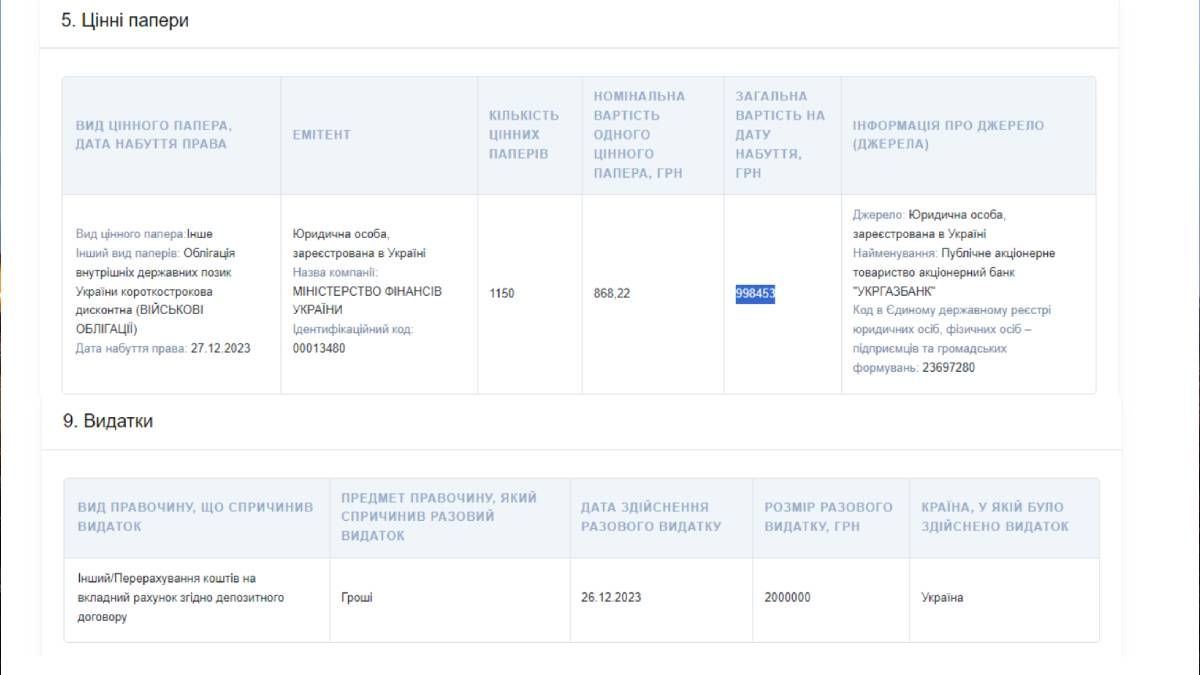The height and width of the screenshot is (675, 1200).
Task: Click the expense amount 2000000
Action: click(787, 598)
